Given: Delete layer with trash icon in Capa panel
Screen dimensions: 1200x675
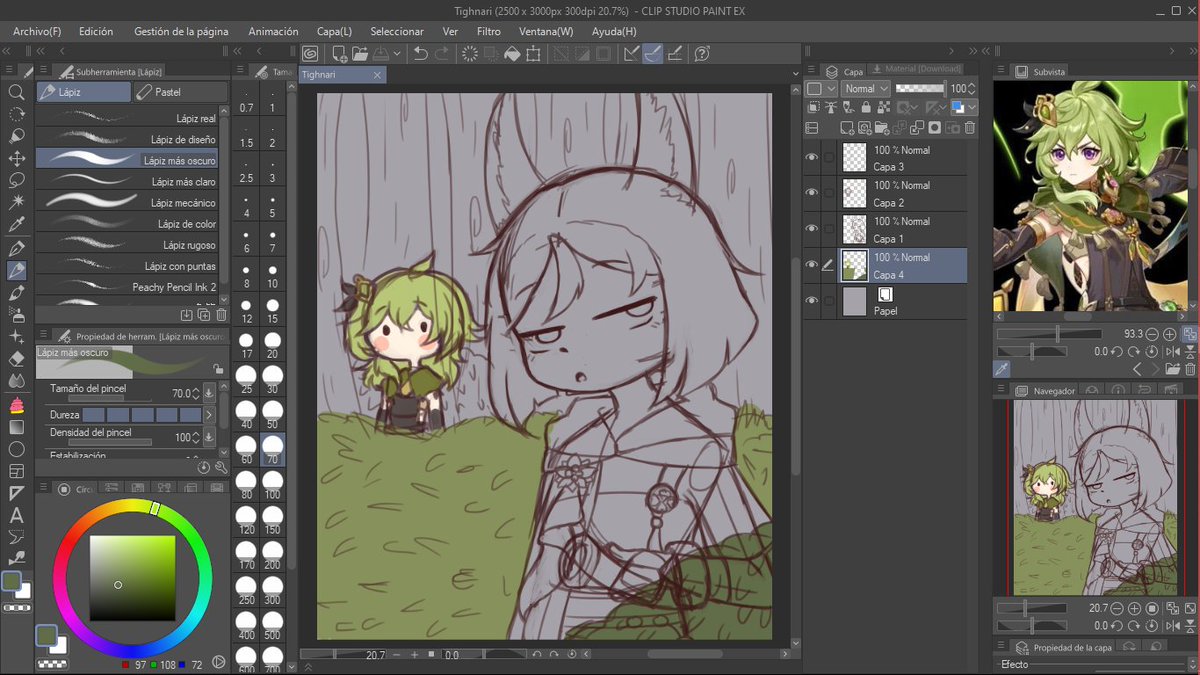Looking at the screenshot, I should pyautogui.click(x=969, y=128).
